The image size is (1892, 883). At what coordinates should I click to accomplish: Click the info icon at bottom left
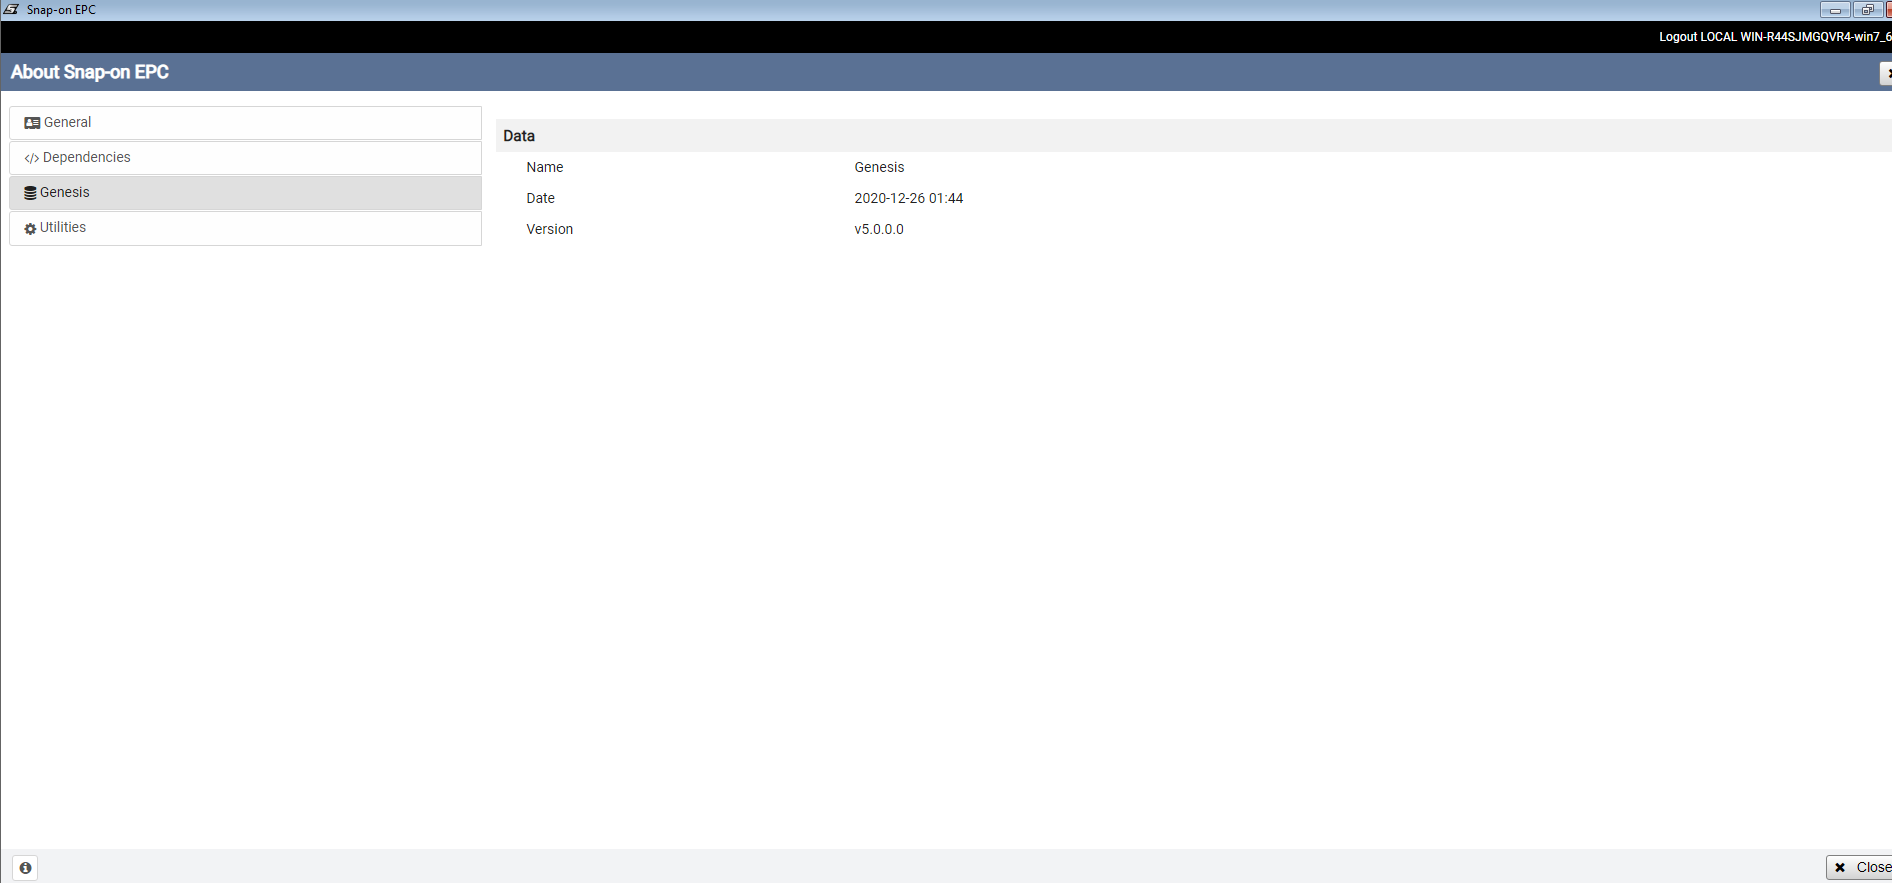click(x=26, y=868)
